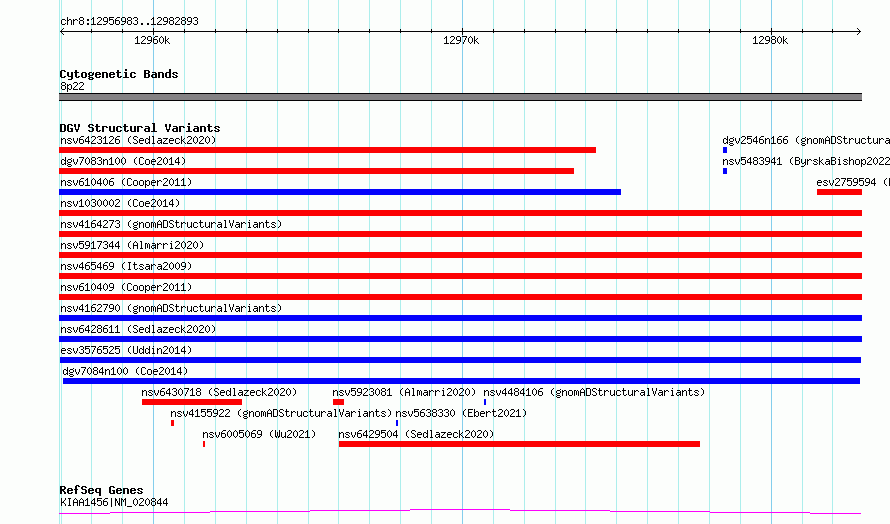Select nsv6005069 (Wu2021) variant label
890x524 pixels.
[259, 434]
